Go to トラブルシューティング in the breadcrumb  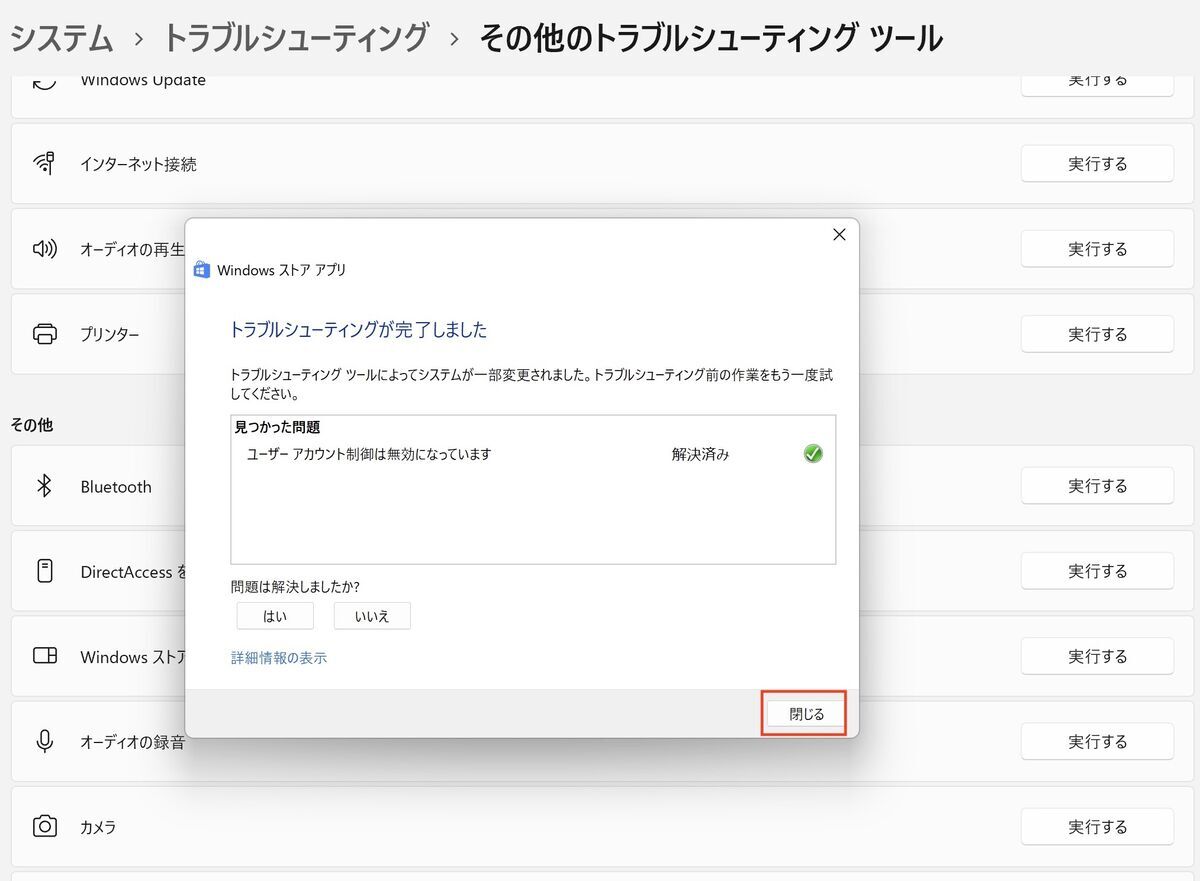pyautogui.click(x=296, y=39)
